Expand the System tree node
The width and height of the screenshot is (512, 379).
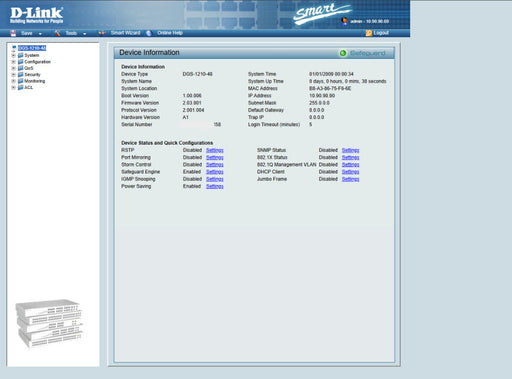[14, 55]
